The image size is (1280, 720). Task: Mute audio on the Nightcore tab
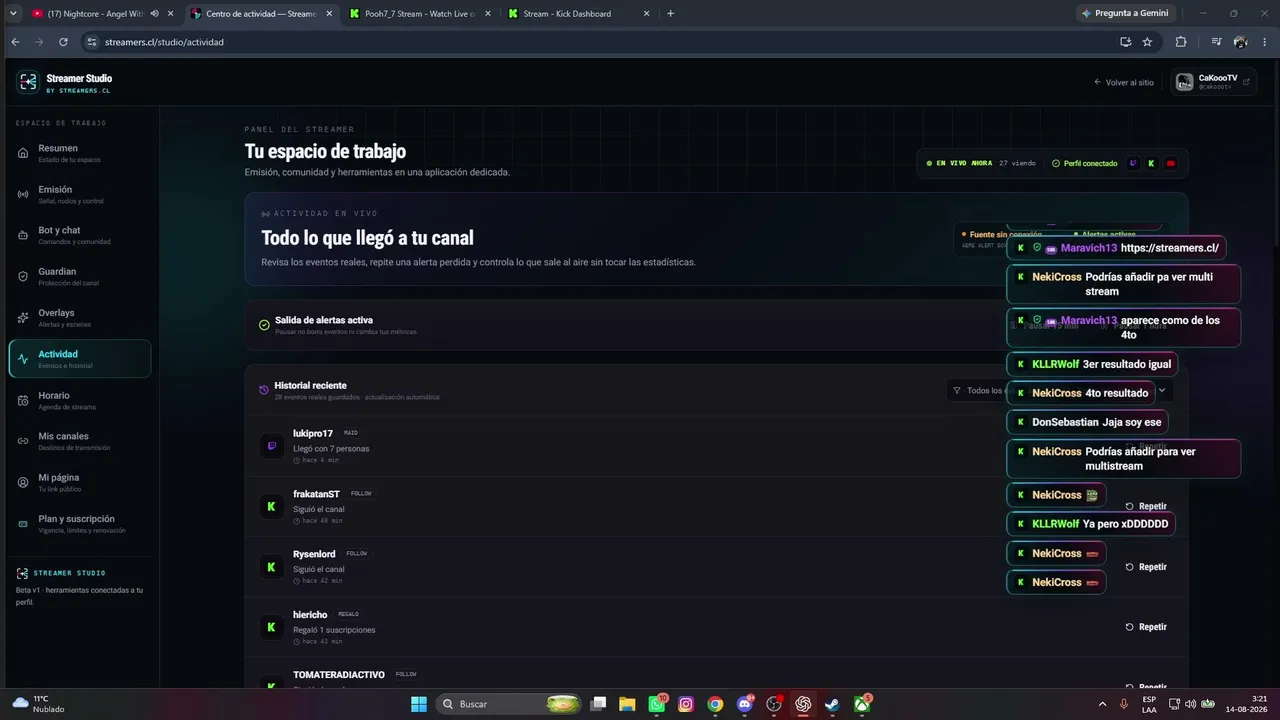click(154, 14)
